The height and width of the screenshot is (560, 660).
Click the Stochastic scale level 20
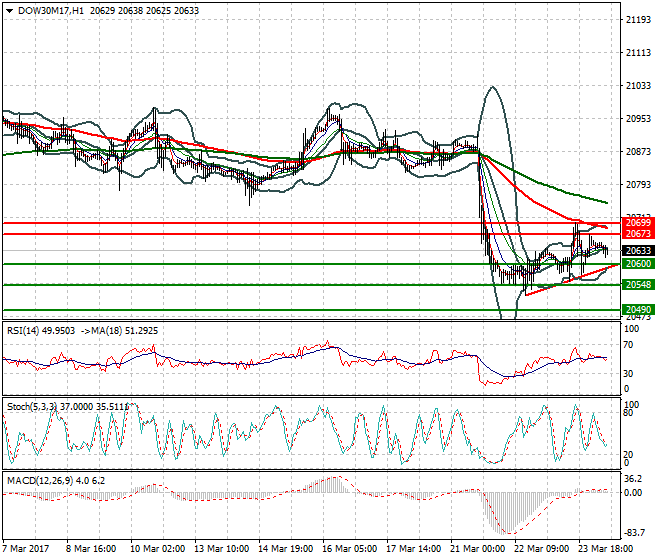628,454
